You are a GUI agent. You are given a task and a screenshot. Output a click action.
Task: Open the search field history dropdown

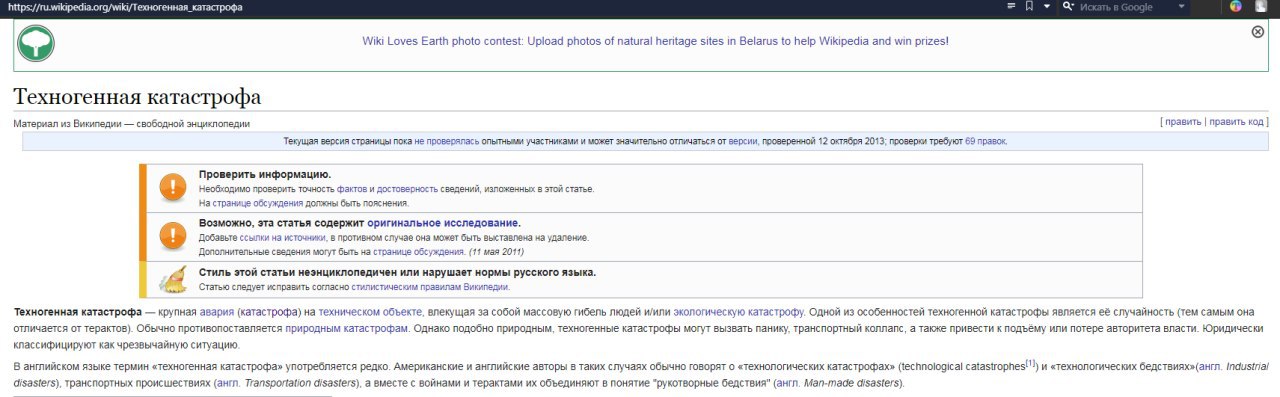click(x=1182, y=6)
